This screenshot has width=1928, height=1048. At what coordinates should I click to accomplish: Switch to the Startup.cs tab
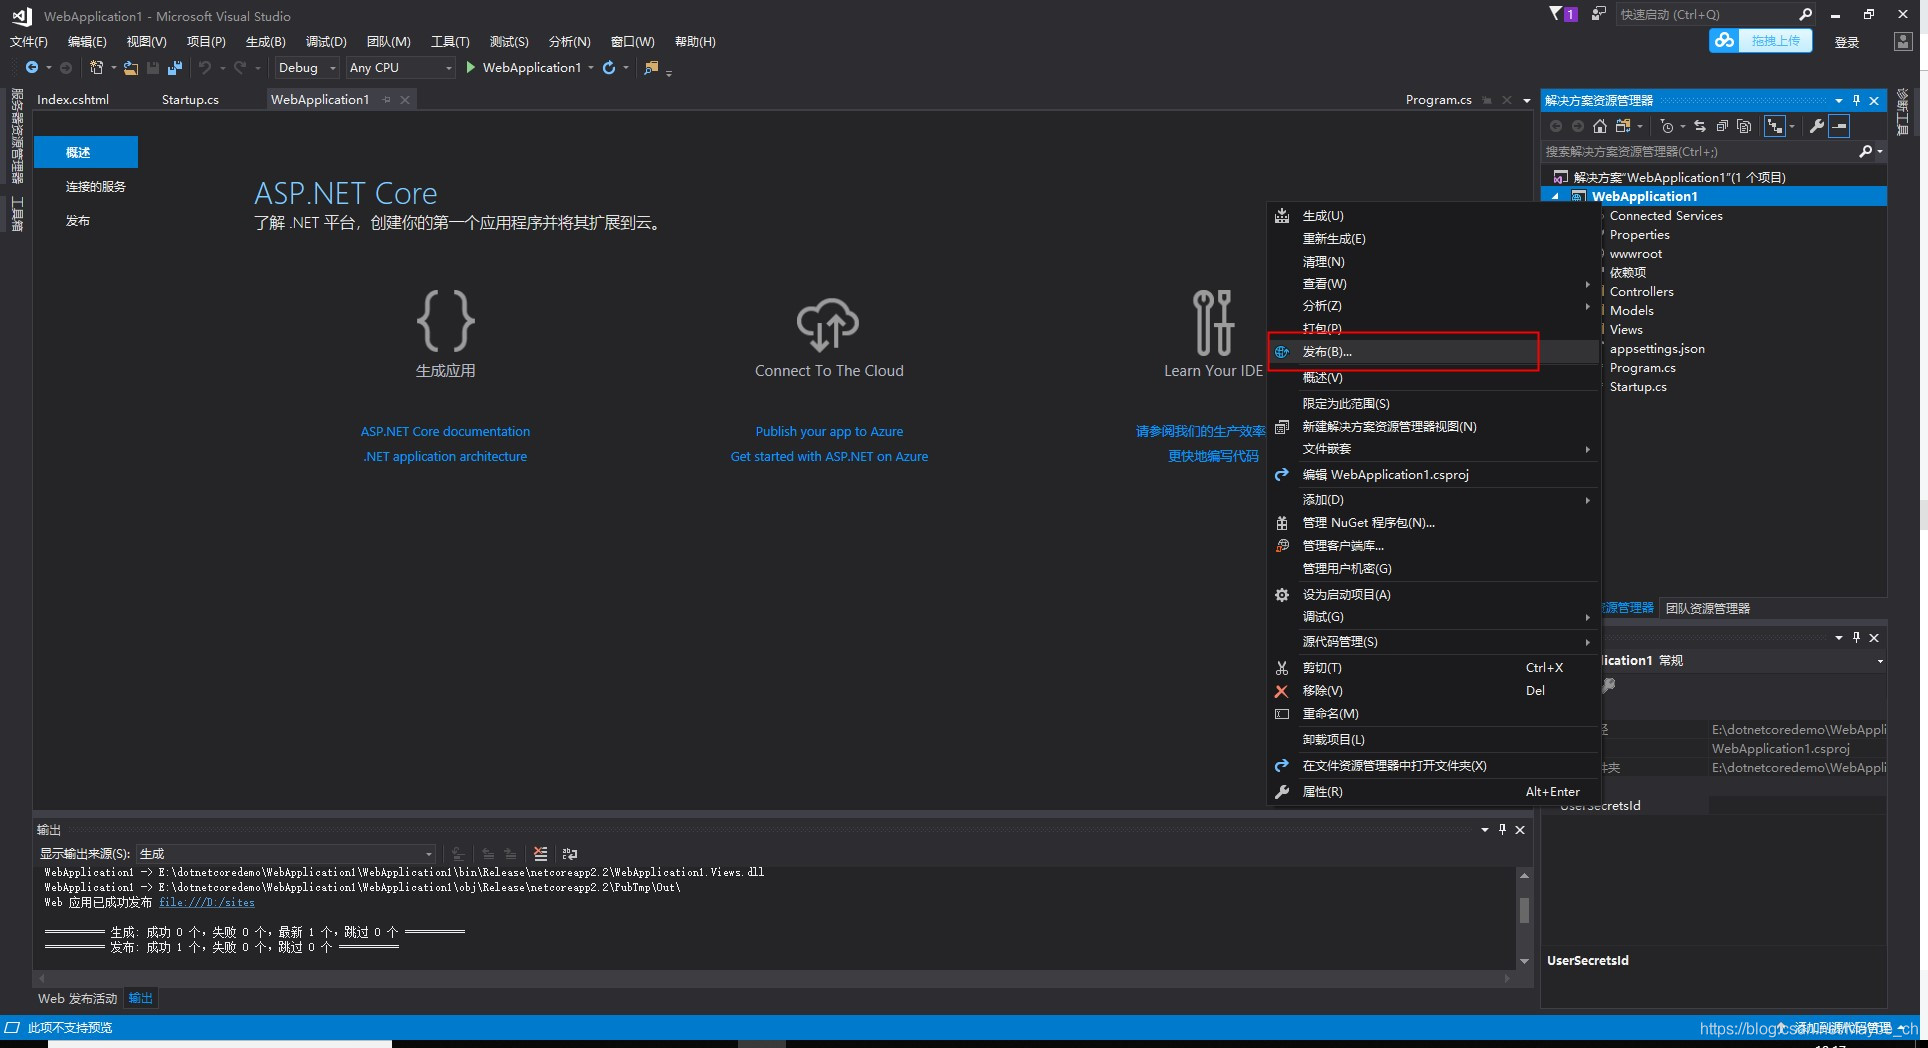pyautogui.click(x=190, y=100)
